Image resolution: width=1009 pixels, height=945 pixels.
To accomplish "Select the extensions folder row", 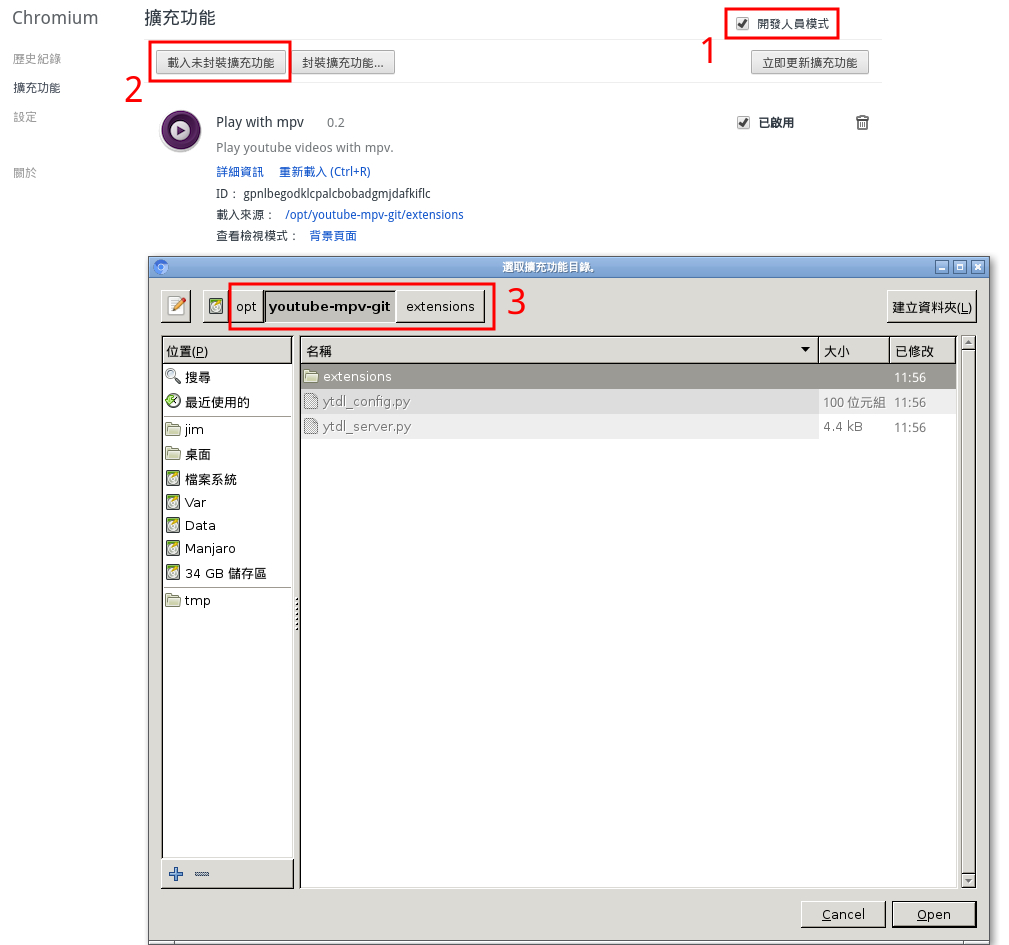I will (x=628, y=376).
